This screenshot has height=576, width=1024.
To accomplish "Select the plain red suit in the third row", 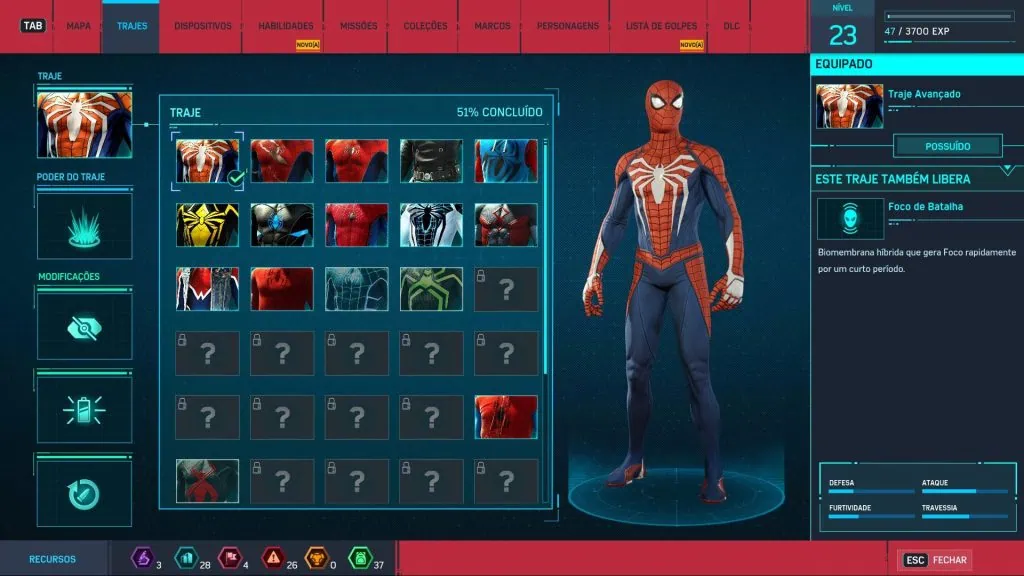I will (x=282, y=289).
